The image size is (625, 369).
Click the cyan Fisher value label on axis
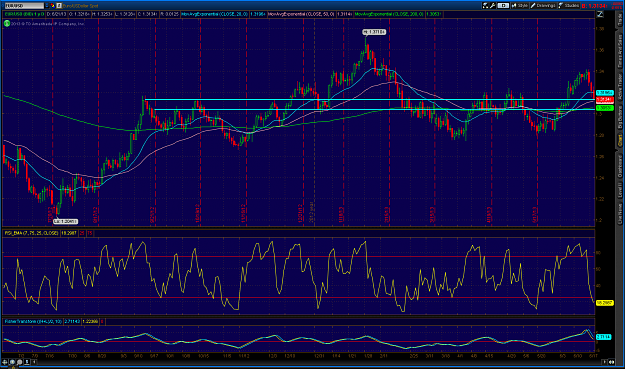click(604, 337)
